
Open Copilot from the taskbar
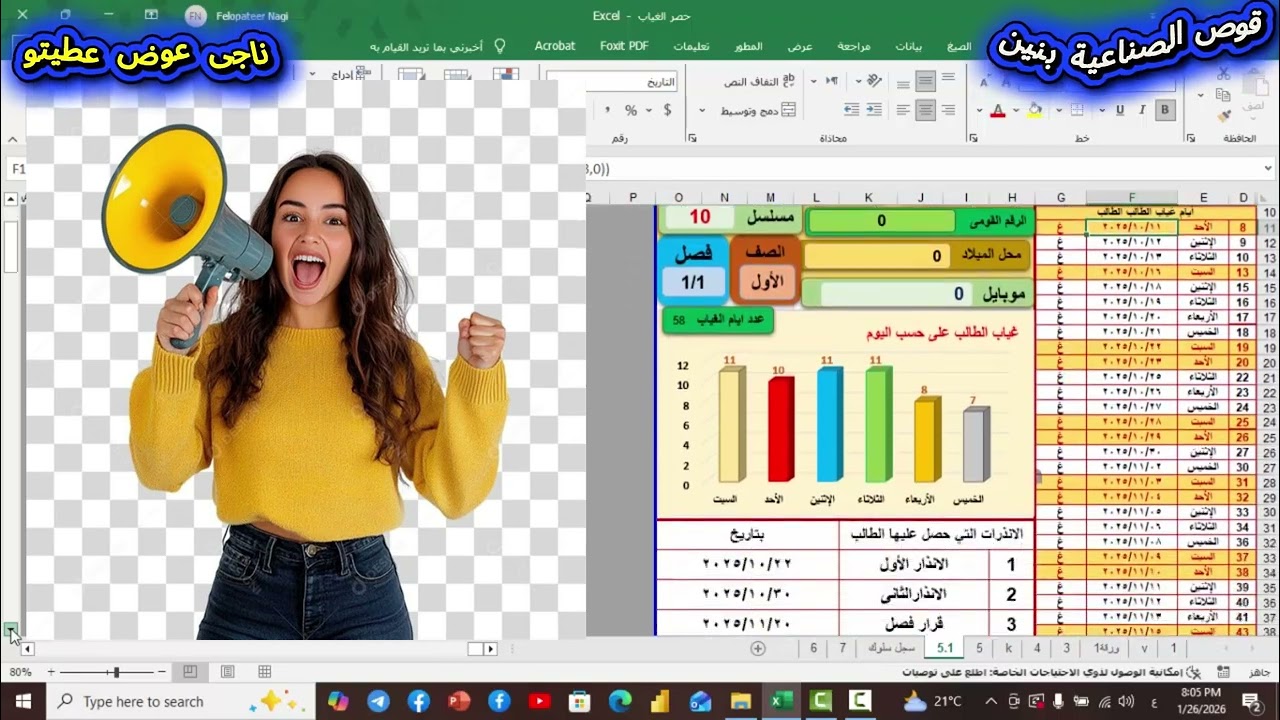[x=338, y=701]
